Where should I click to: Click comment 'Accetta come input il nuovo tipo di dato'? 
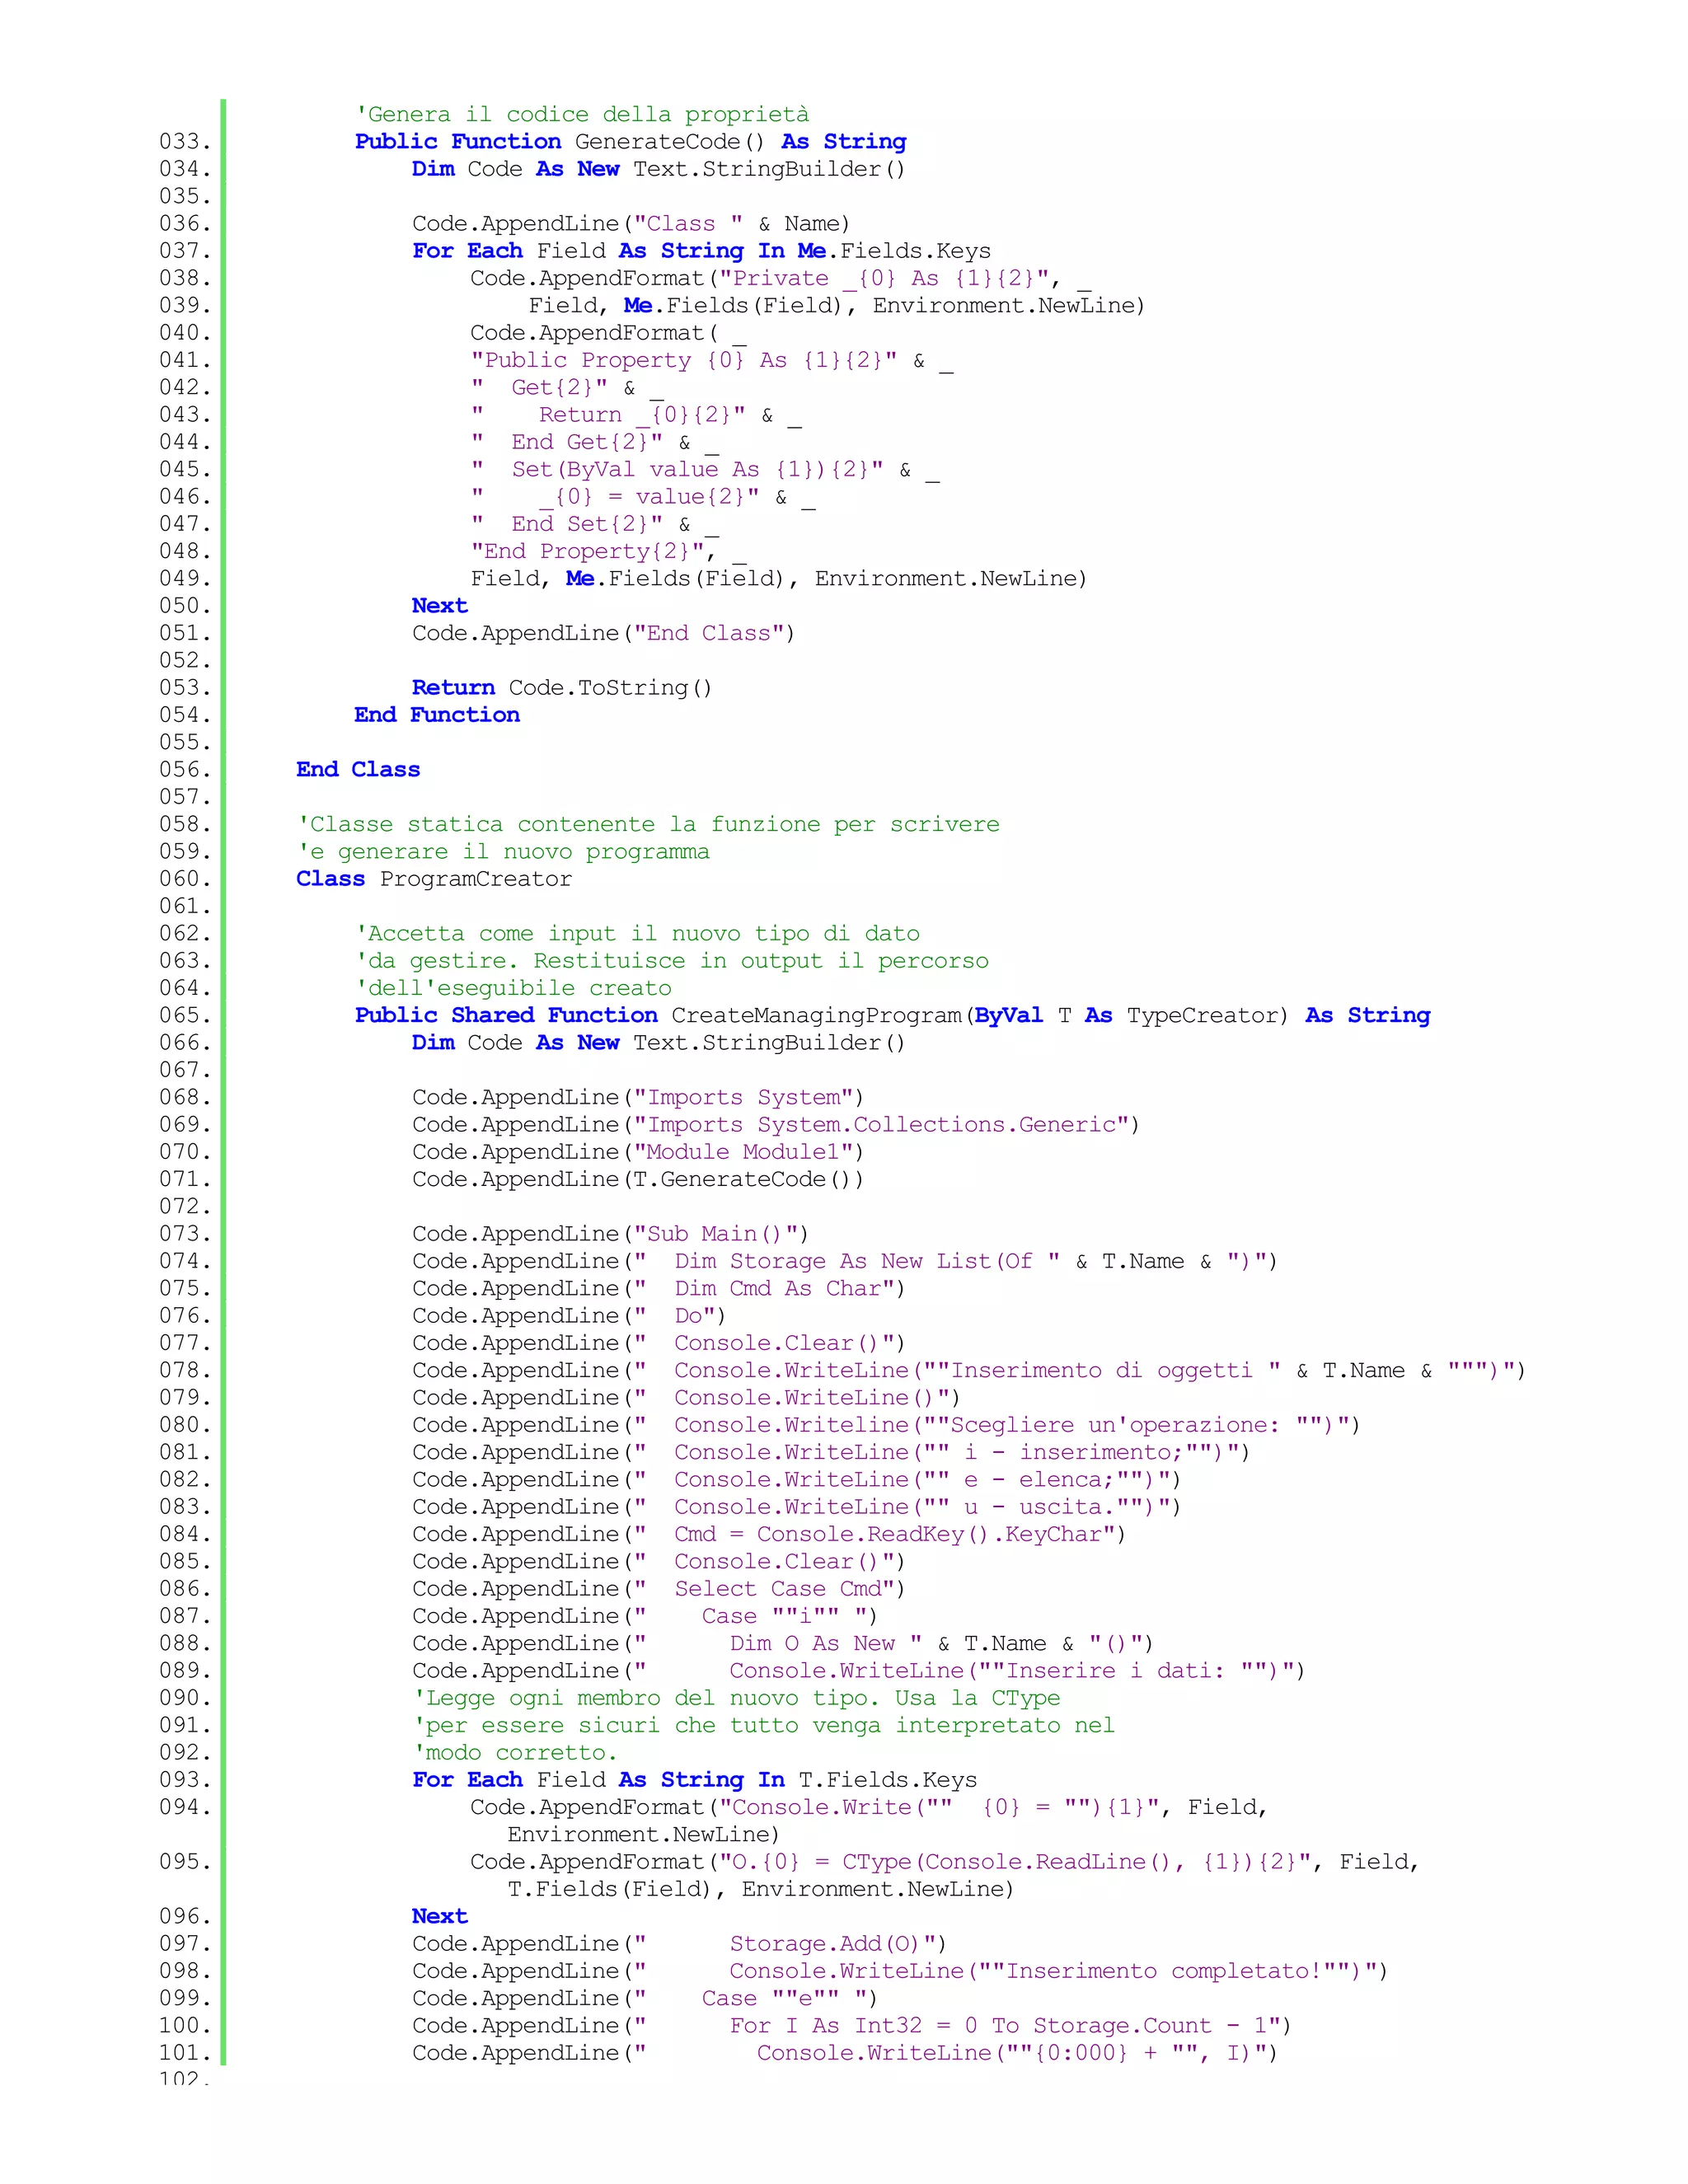coord(638,934)
